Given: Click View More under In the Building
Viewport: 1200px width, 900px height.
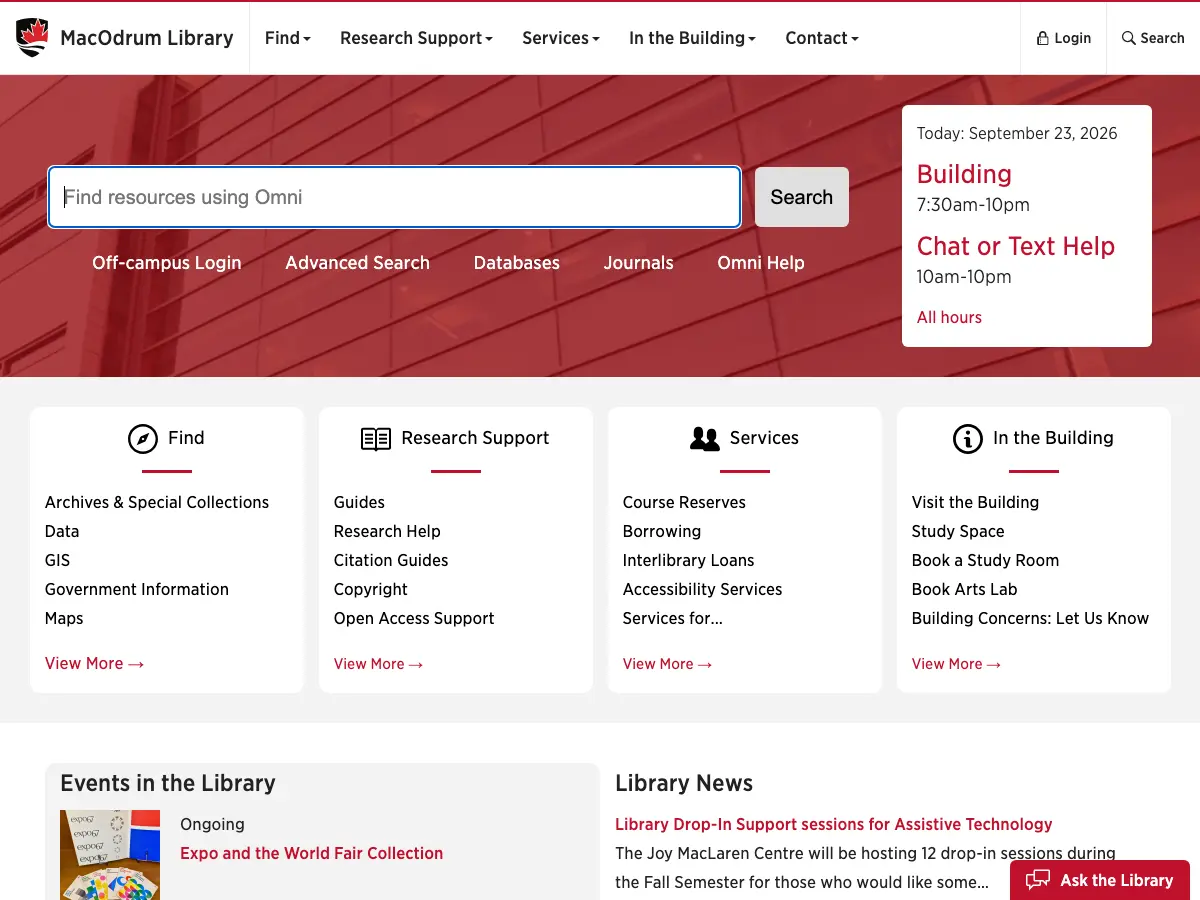Looking at the screenshot, I should click(x=956, y=664).
